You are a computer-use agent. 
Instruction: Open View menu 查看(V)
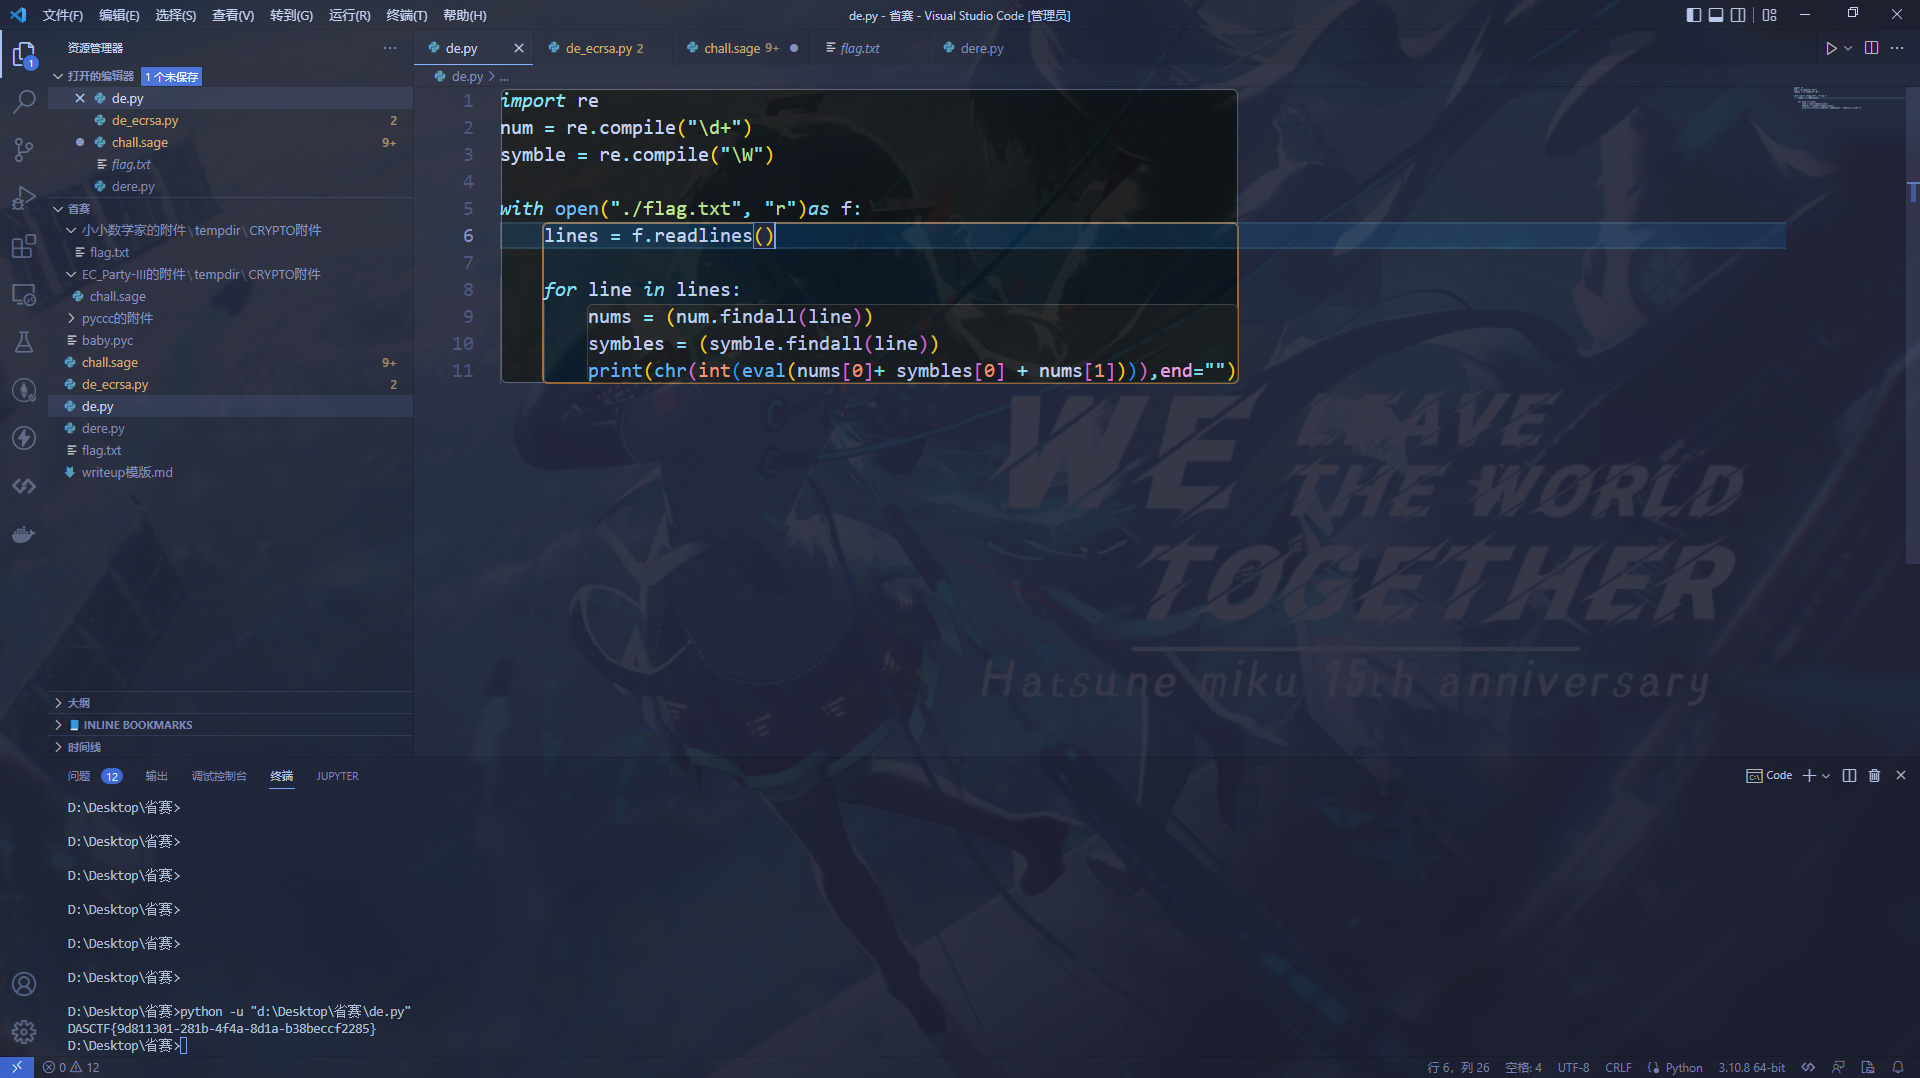point(233,15)
